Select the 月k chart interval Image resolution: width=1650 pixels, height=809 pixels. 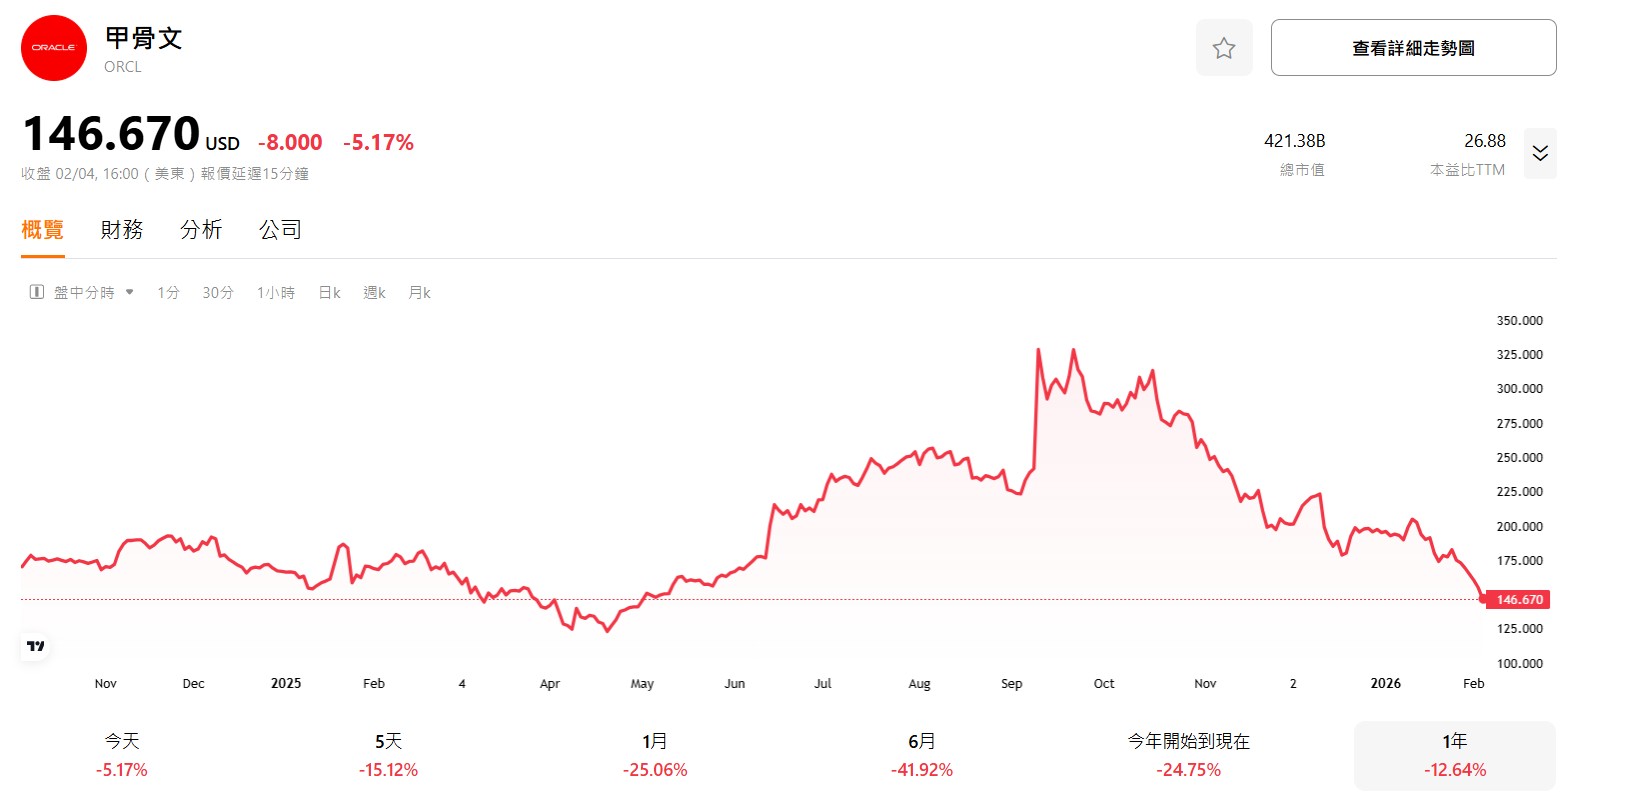[419, 293]
